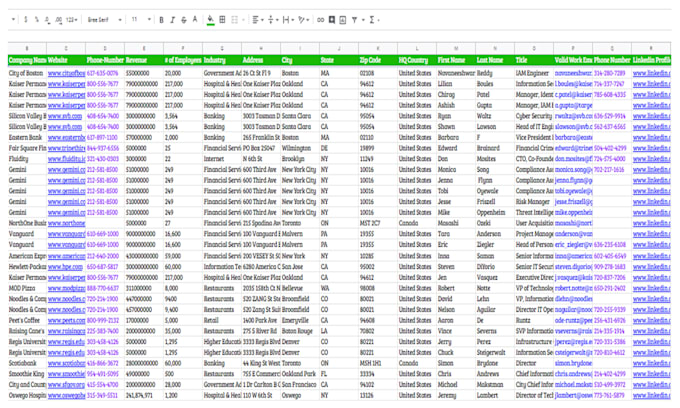Viewport: 680px width, 408px height.
Task: Open the 123 number format dropdown
Action: (x=72, y=20)
